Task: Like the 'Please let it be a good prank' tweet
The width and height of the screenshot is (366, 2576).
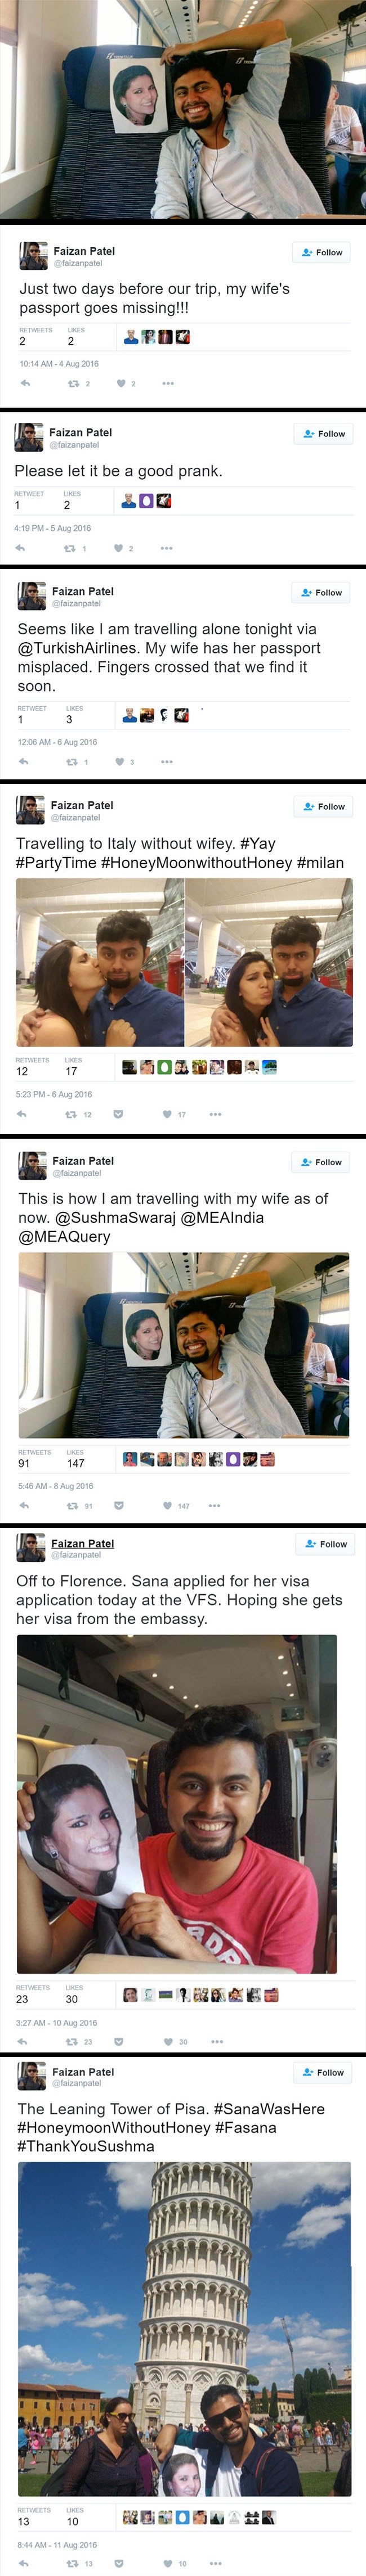Action: click(x=118, y=548)
